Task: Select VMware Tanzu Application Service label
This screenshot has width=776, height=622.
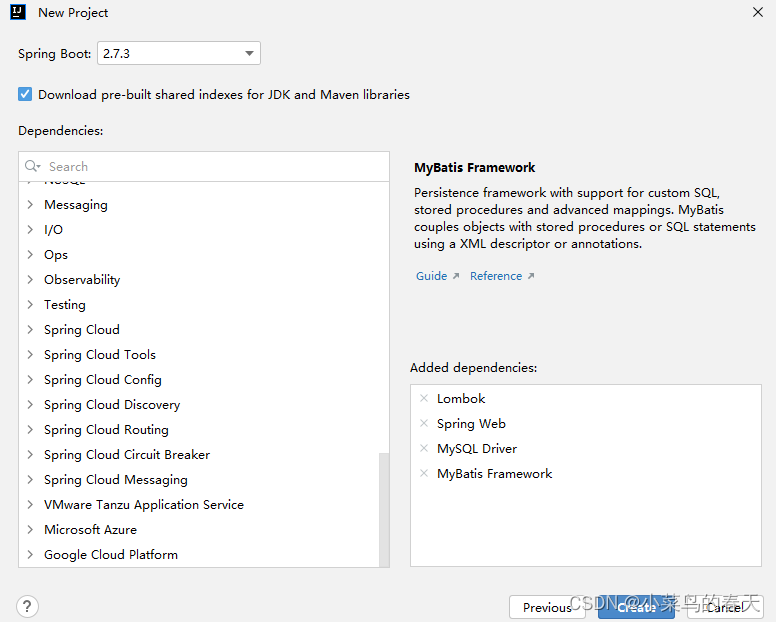Action: tap(144, 504)
